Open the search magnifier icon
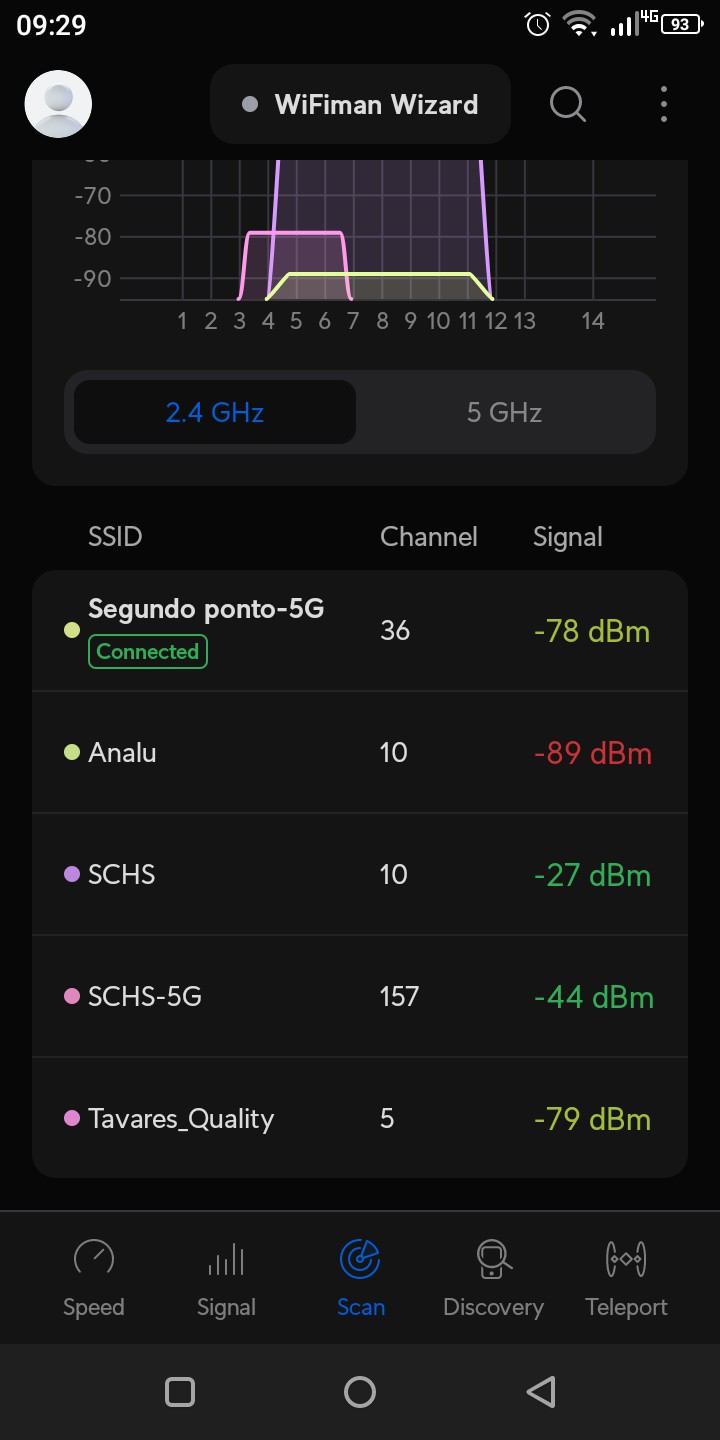The image size is (720, 1440). pyautogui.click(x=568, y=103)
